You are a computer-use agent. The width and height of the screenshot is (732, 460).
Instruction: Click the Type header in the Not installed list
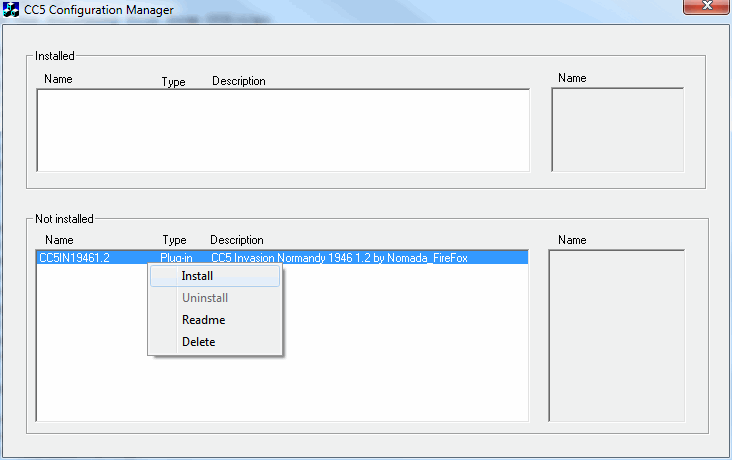[x=174, y=240]
